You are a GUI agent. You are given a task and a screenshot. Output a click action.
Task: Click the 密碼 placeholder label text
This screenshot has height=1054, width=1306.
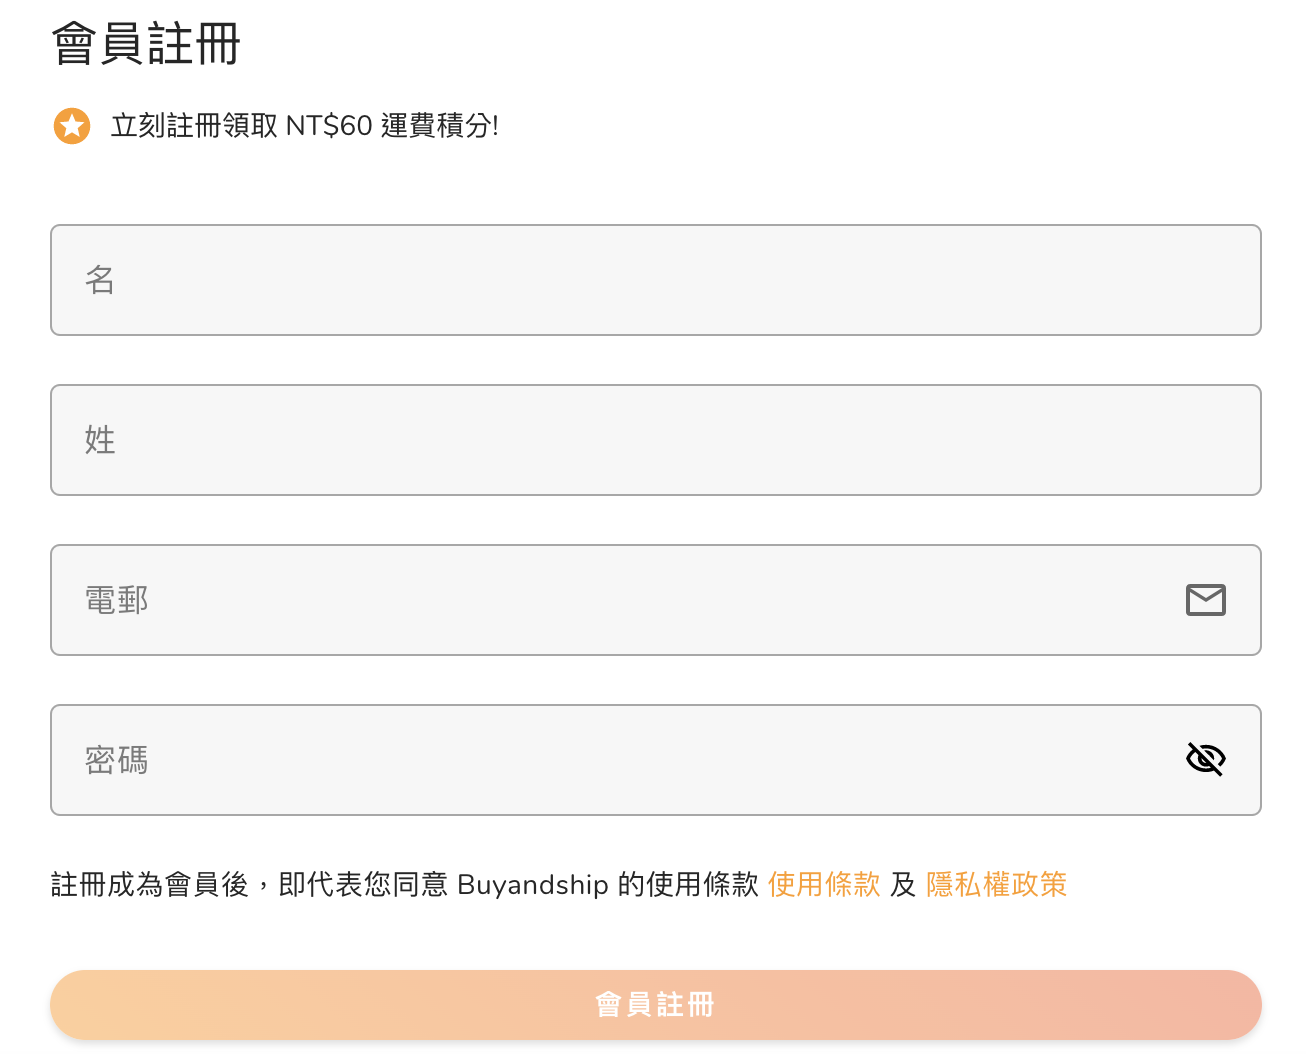tap(117, 760)
